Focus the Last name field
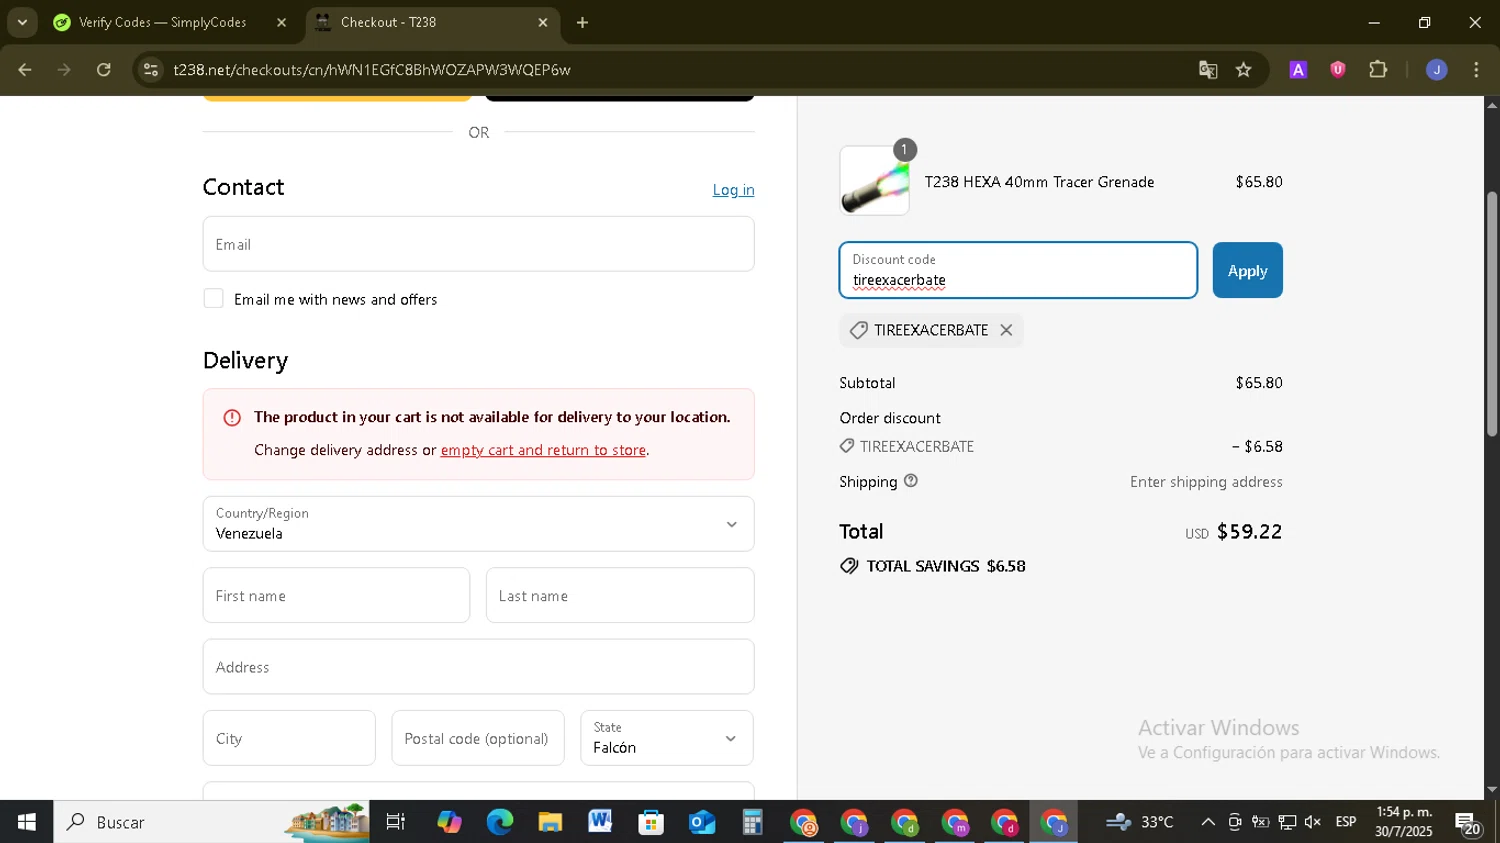This screenshot has height=843, width=1500. coord(620,596)
